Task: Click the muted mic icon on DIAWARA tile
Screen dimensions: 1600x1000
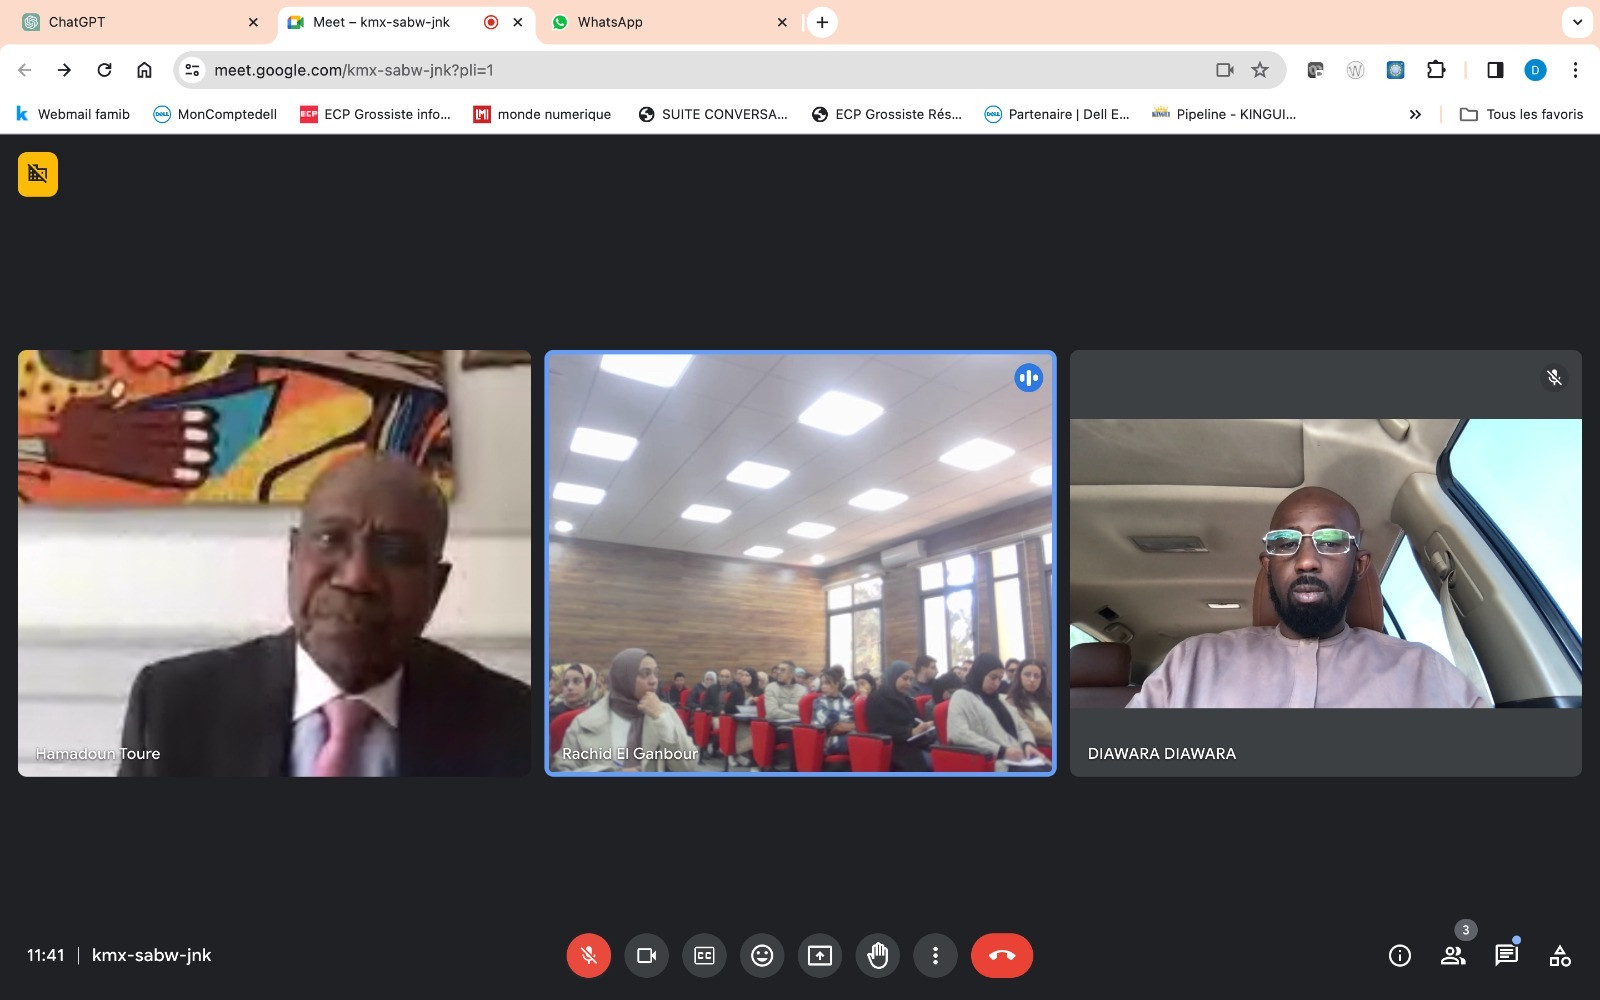Action: (x=1554, y=377)
